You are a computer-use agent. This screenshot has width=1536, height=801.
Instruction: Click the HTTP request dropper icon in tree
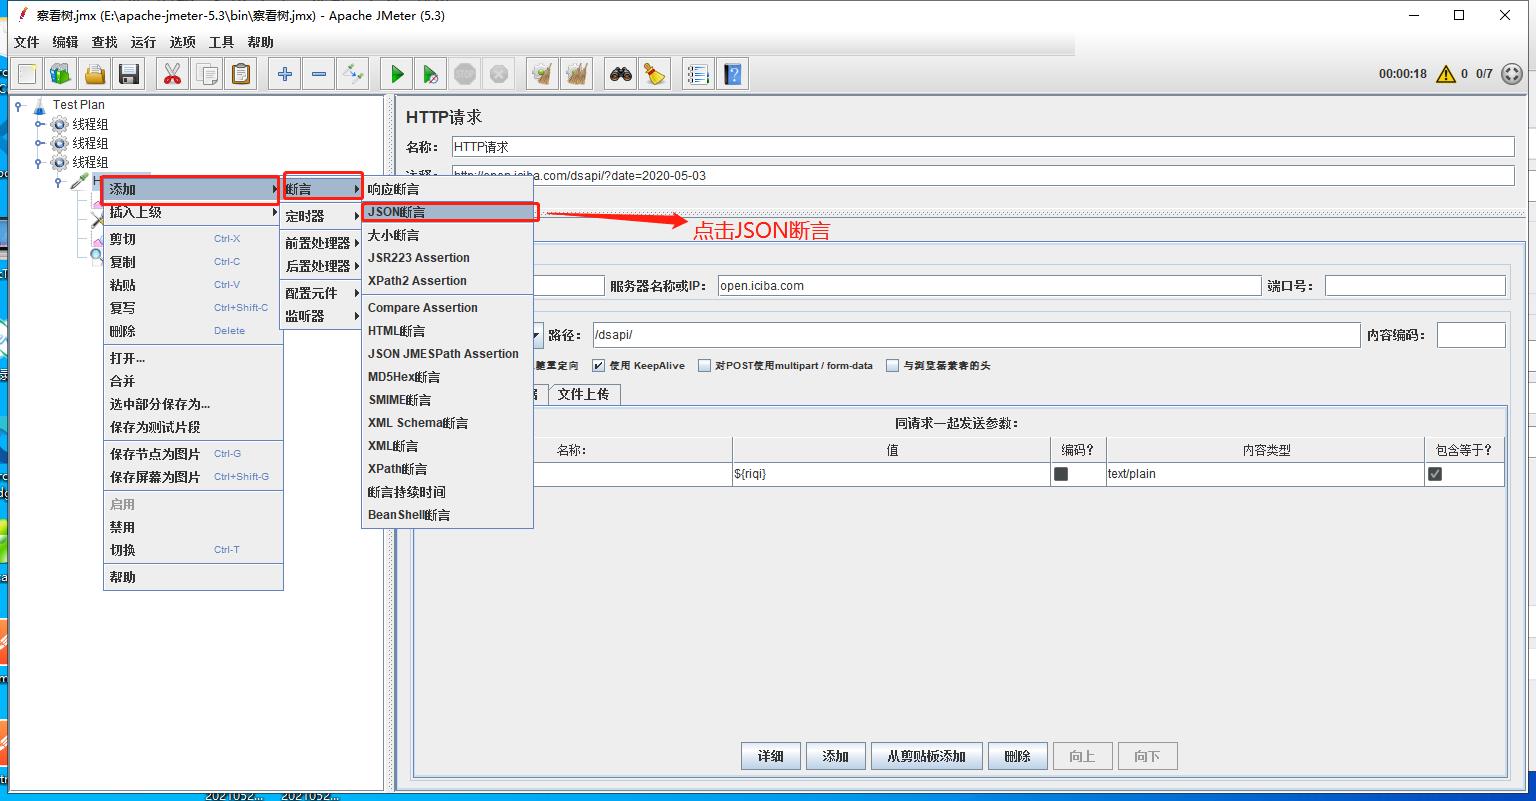point(78,181)
